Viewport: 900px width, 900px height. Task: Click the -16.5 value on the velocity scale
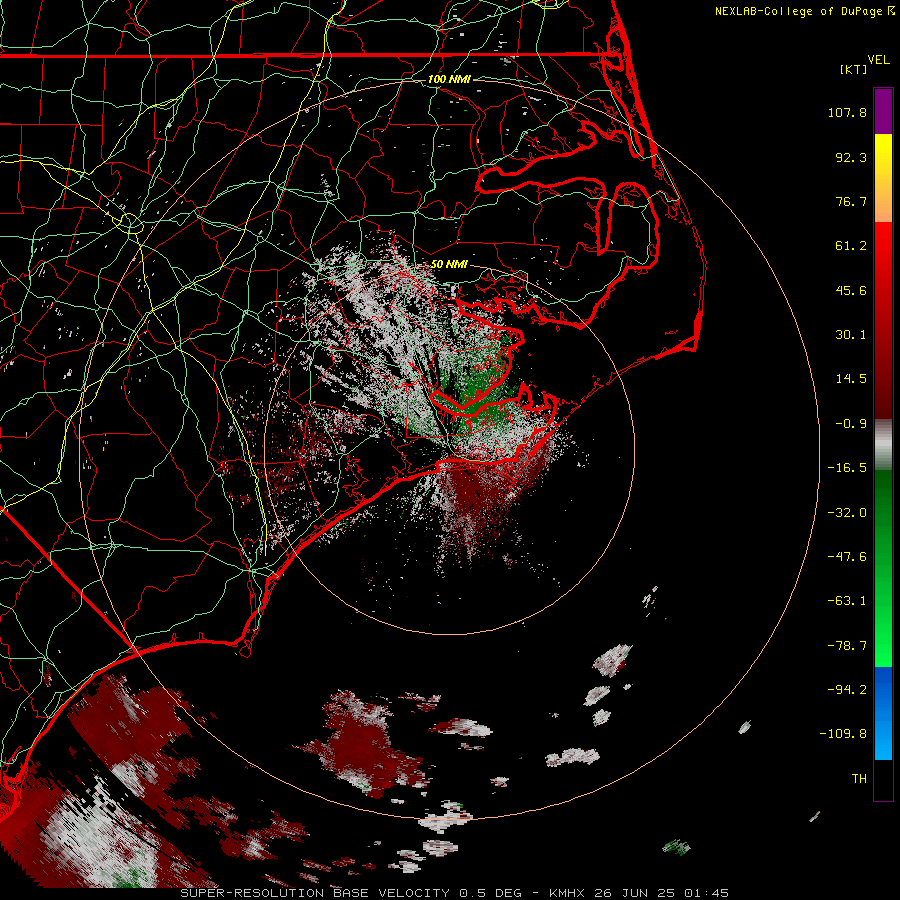click(x=847, y=468)
